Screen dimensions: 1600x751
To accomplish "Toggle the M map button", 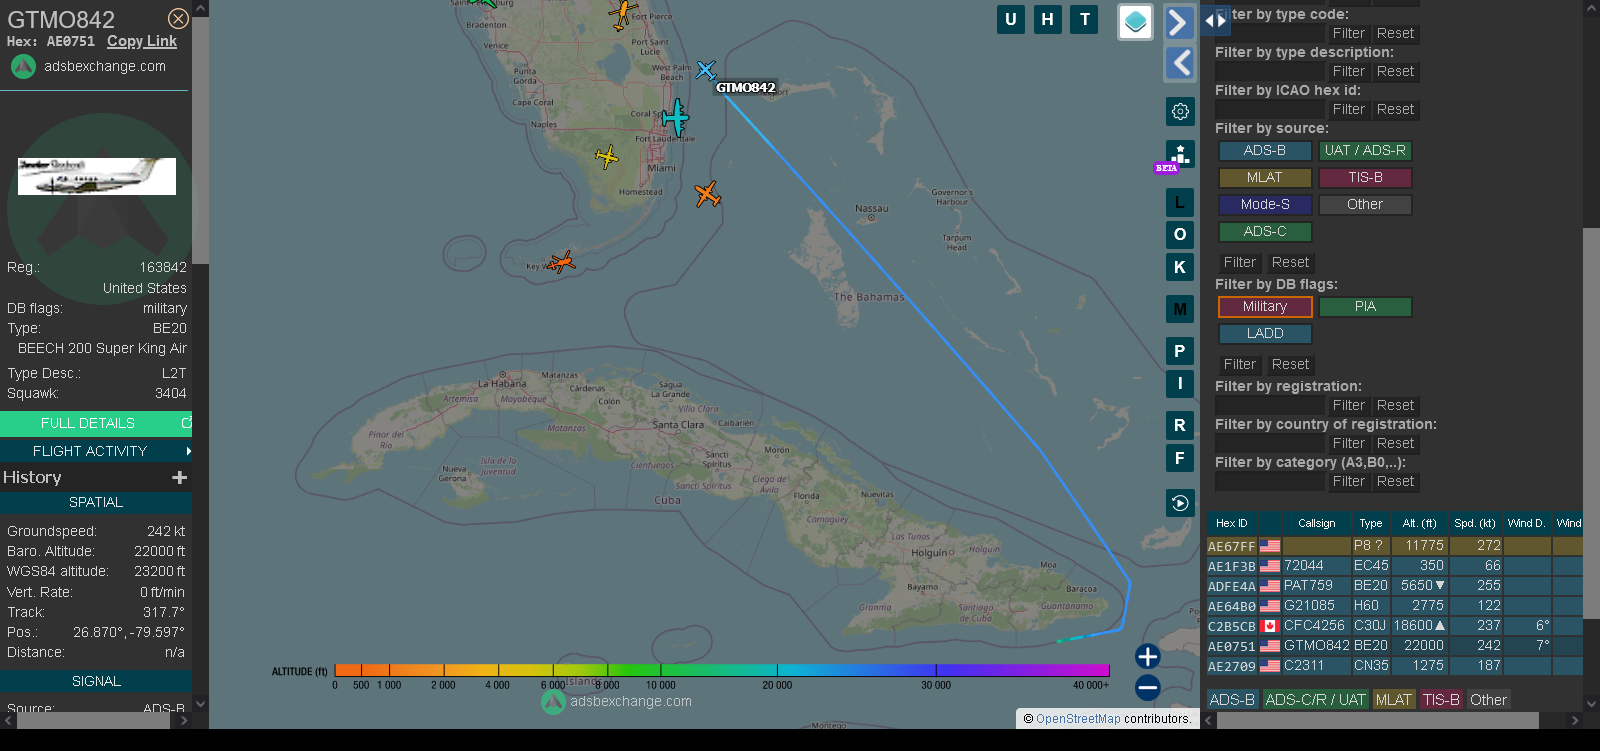I will click(x=1180, y=310).
